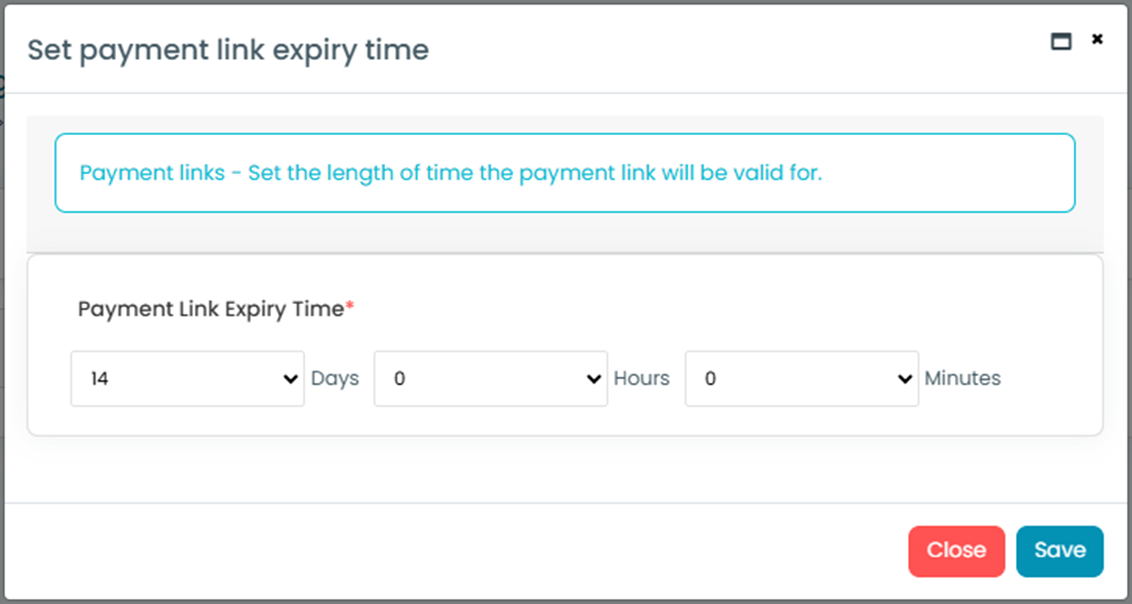
Task: Select the 0 value in the Hours field
Action: pyautogui.click(x=400, y=379)
